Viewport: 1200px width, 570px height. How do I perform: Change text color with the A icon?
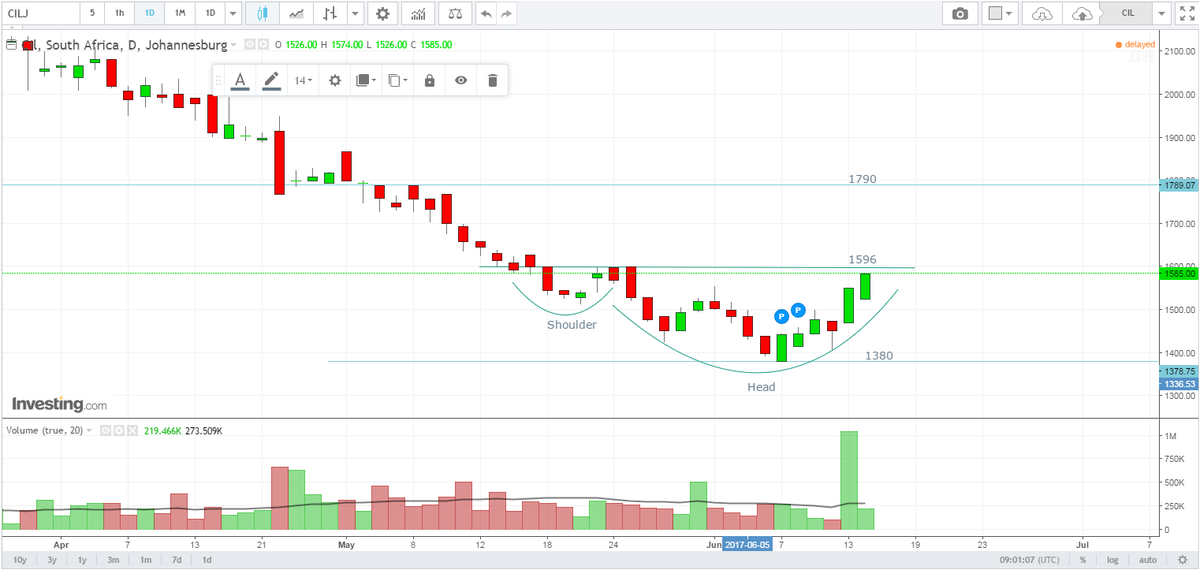coord(240,80)
